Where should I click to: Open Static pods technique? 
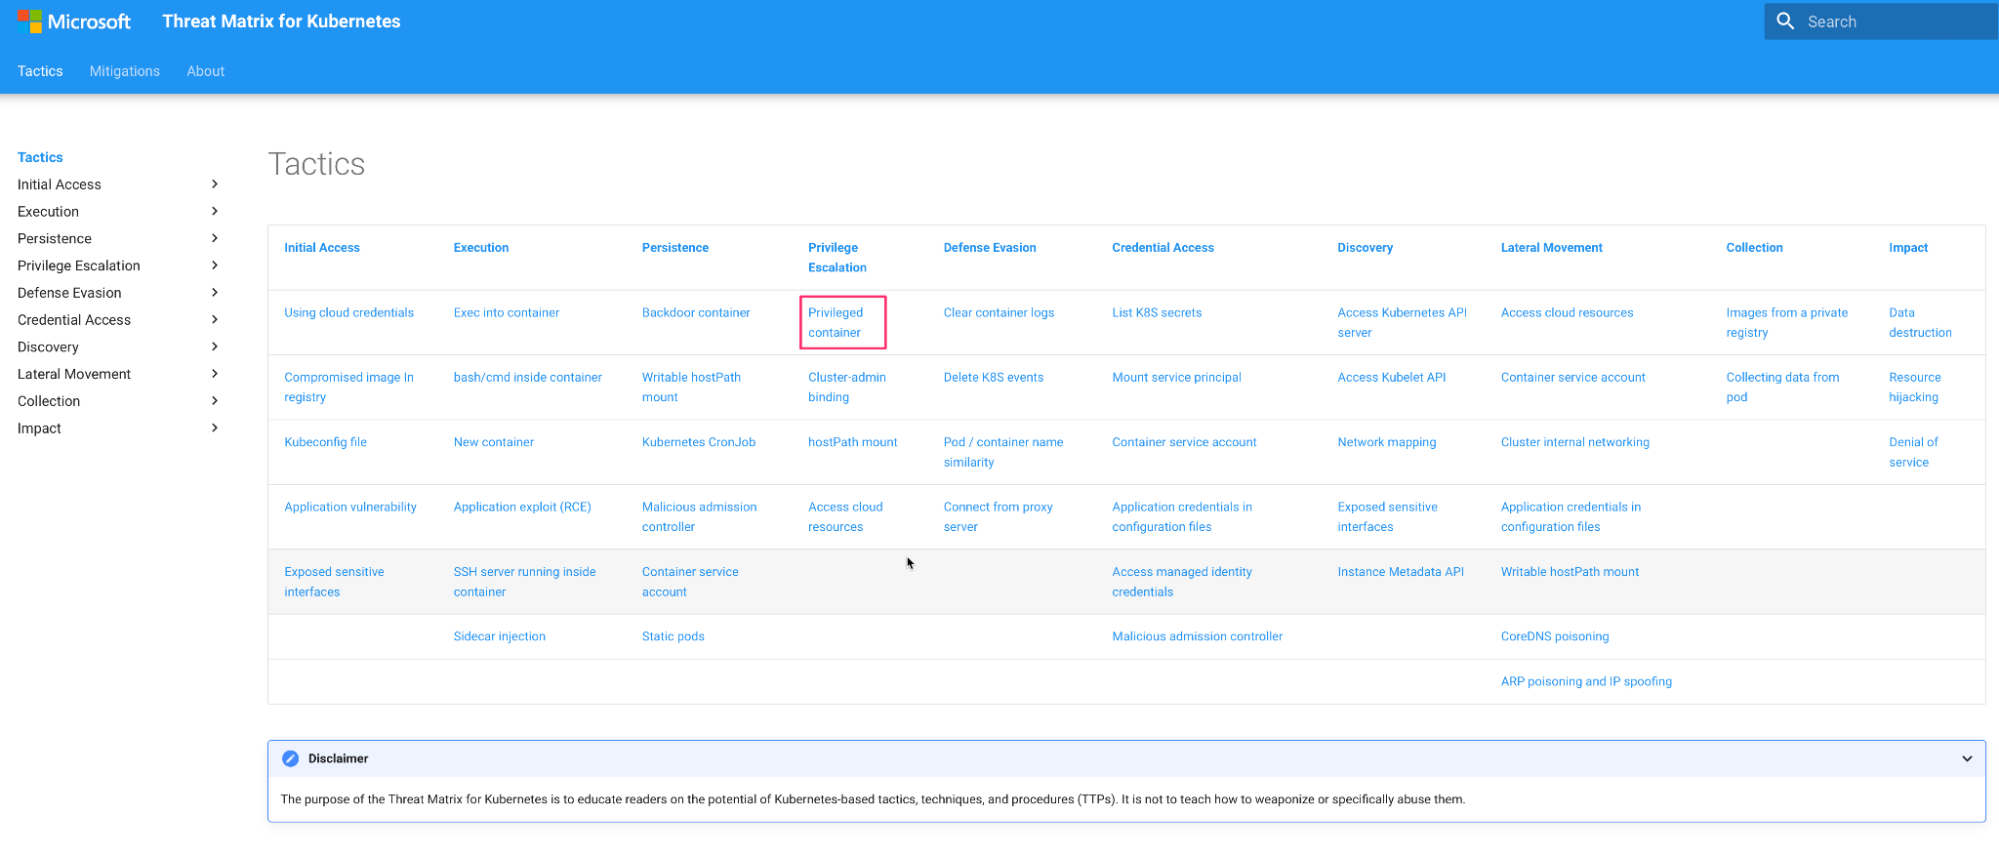click(x=673, y=637)
